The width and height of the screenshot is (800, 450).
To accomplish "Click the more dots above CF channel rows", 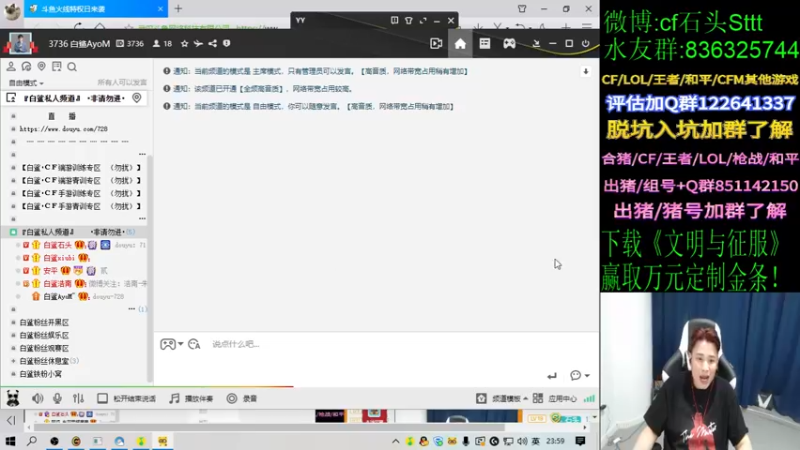I will [142, 154].
